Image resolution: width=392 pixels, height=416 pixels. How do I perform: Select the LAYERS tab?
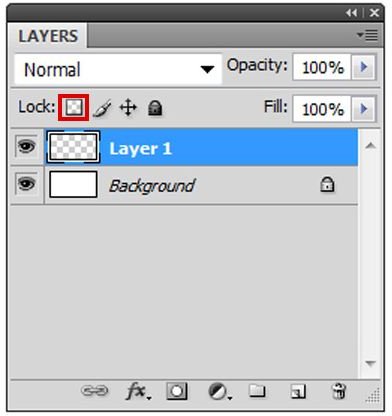click(48, 36)
